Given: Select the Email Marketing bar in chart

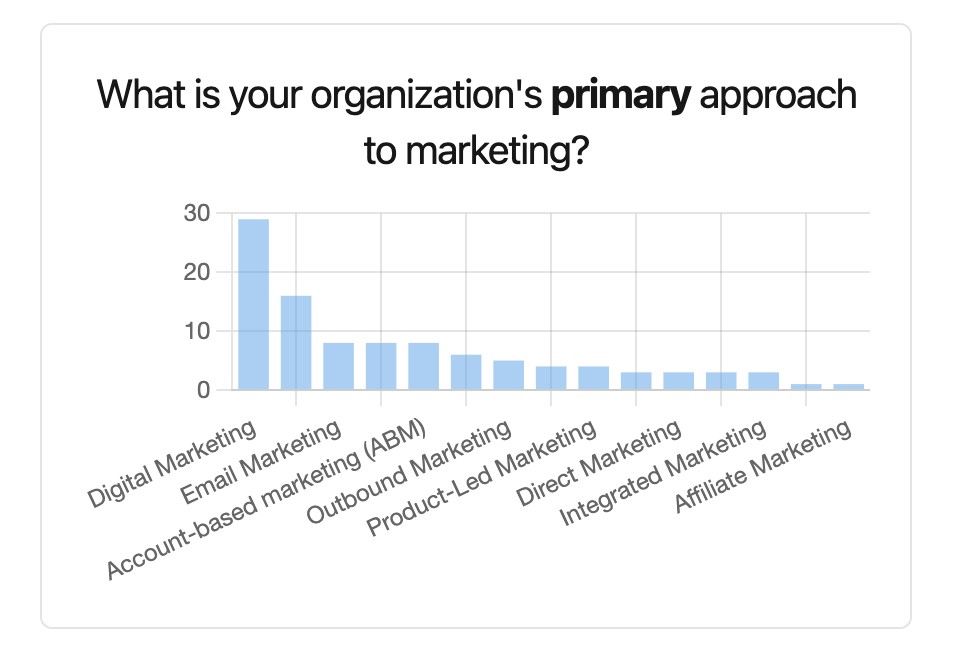Looking at the screenshot, I should point(338,366).
